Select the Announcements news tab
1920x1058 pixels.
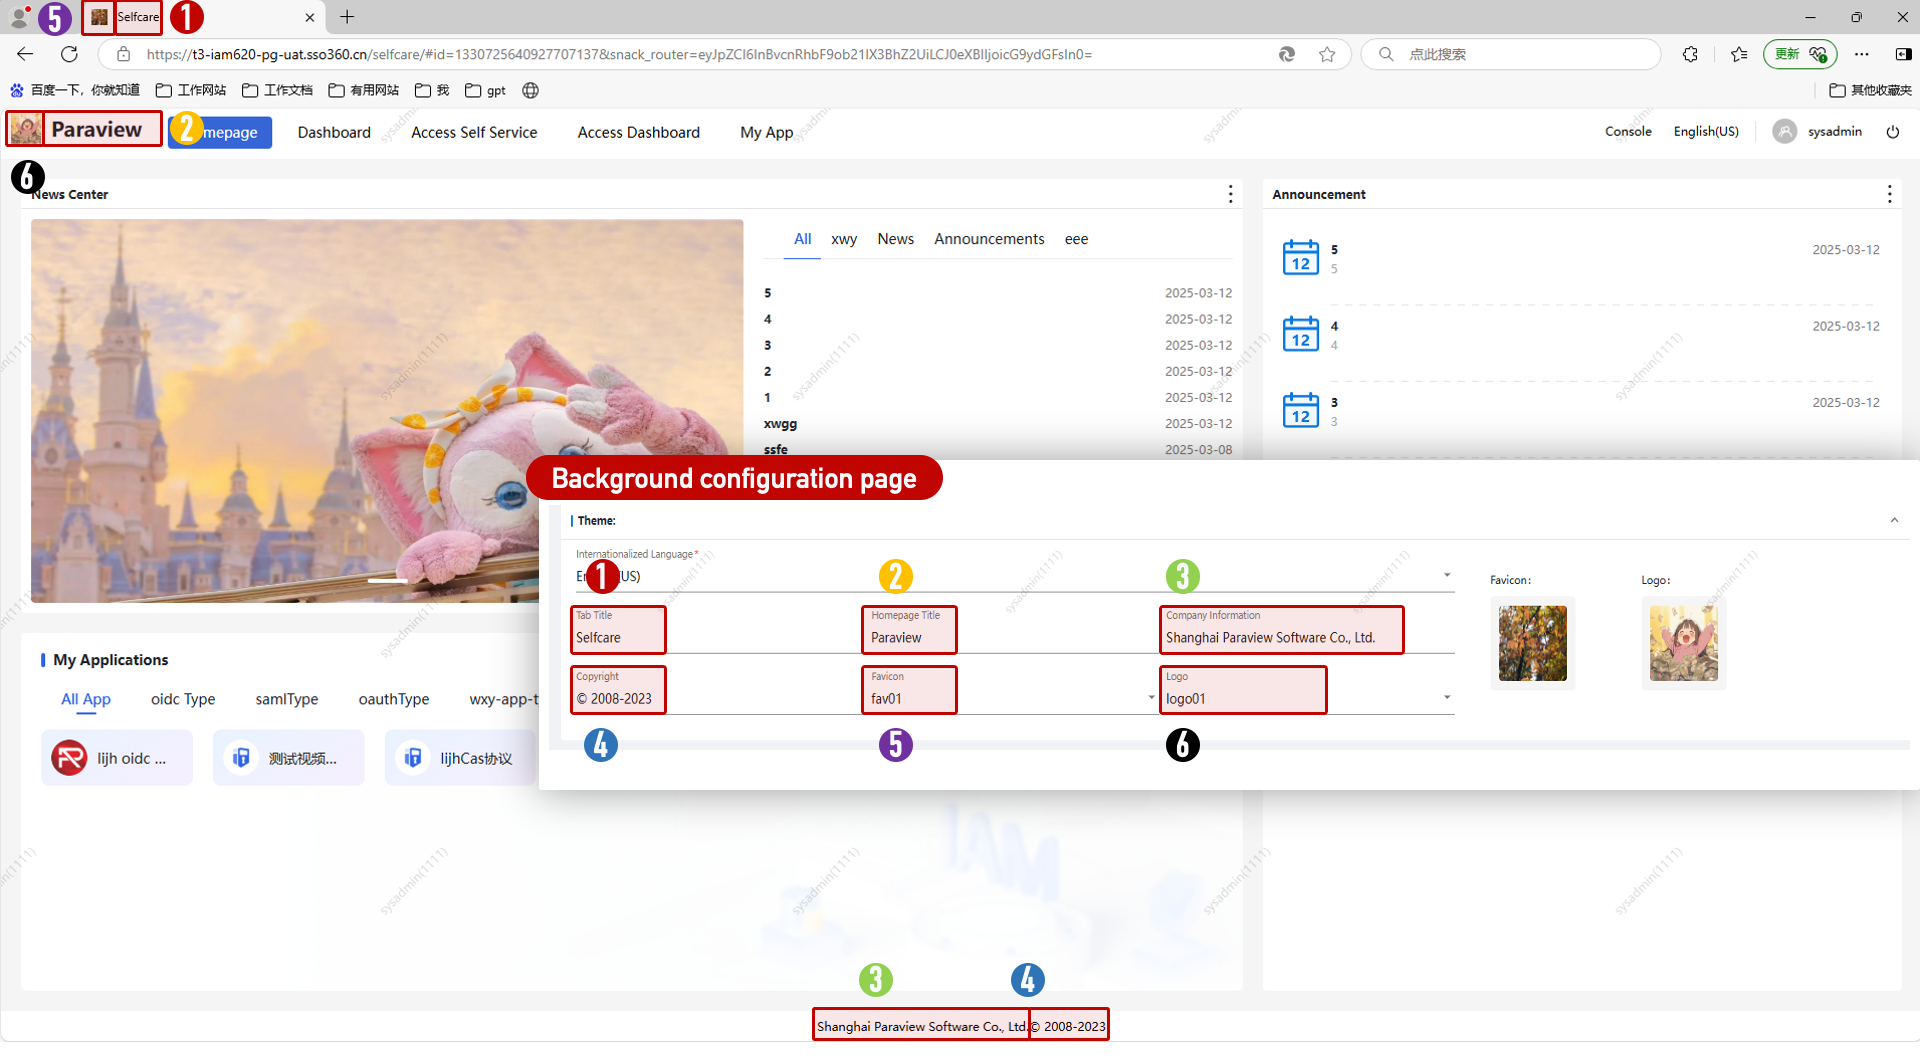(x=988, y=239)
